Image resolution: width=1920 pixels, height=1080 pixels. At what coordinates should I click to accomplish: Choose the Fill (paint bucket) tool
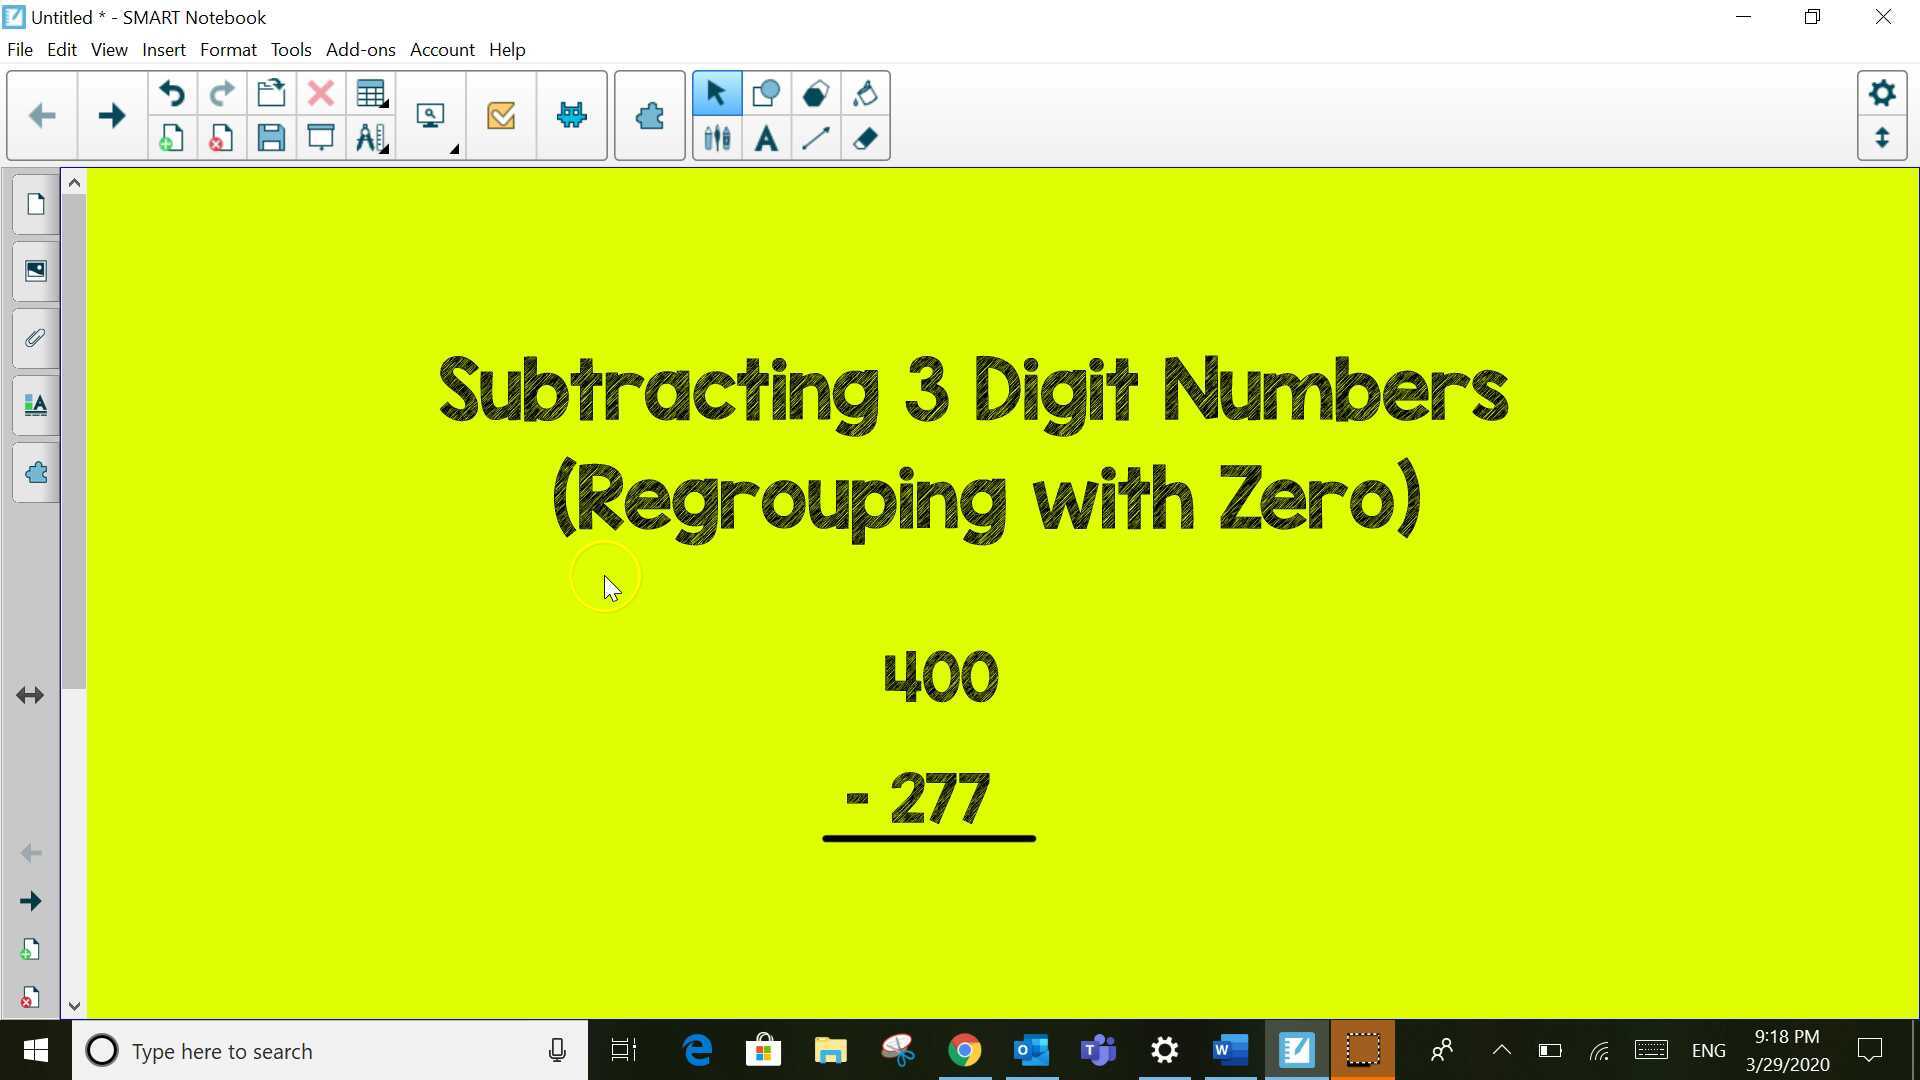point(865,93)
